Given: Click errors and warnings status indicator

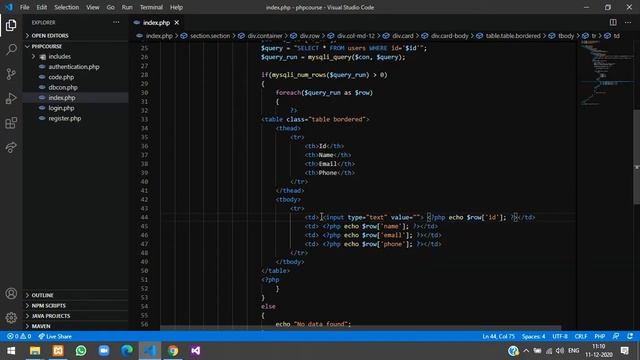Looking at the screenshot, I should [x=19, y=336].
